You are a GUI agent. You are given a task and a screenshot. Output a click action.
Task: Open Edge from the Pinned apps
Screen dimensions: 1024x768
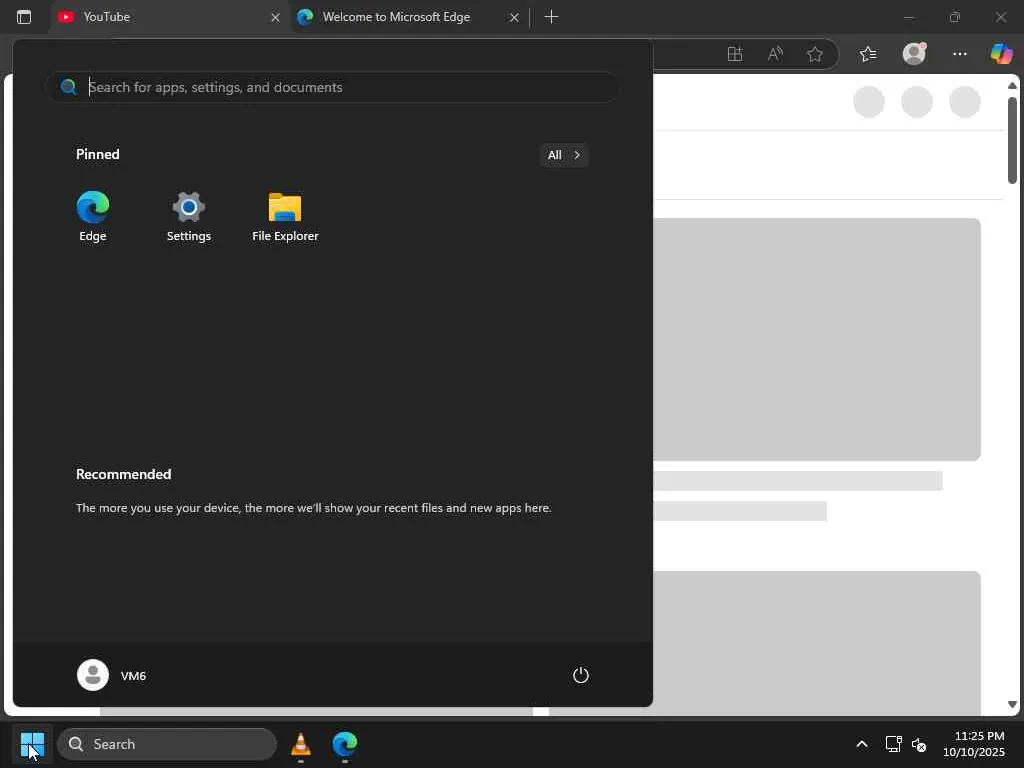(93, 216)
